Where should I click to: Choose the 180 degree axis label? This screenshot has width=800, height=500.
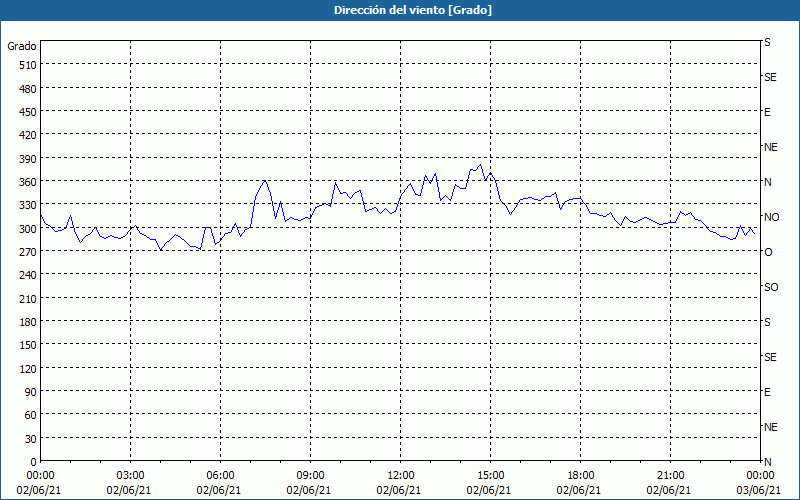[29, 322]
